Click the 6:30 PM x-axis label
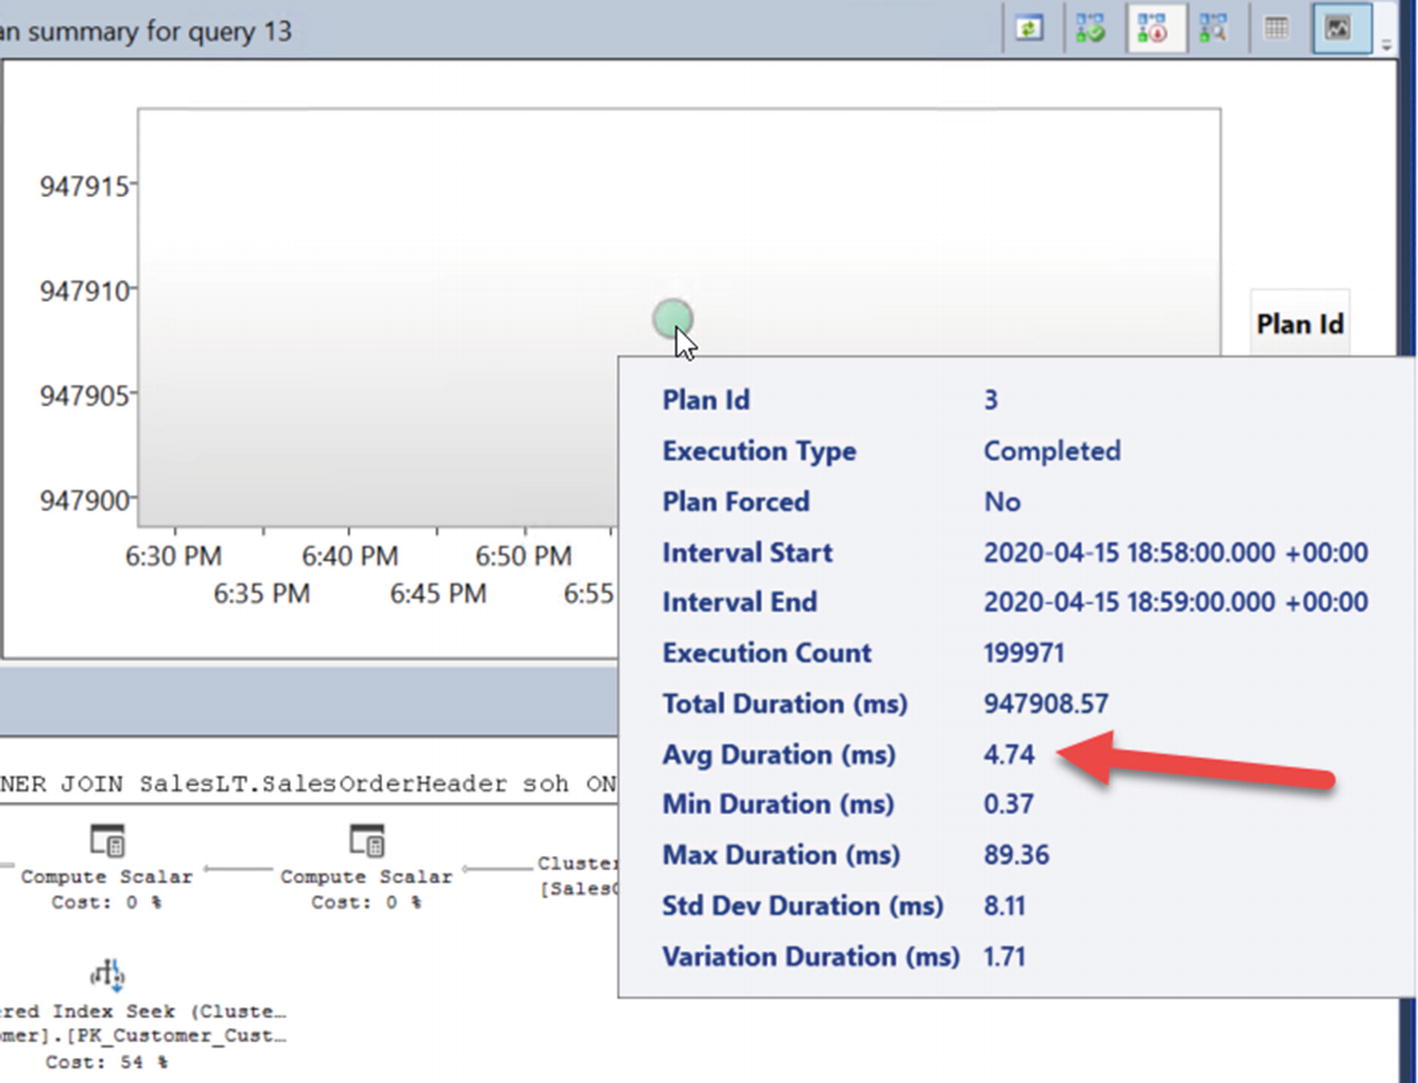This screenshot has width=1418, height=1083. [x=173, y=556]
